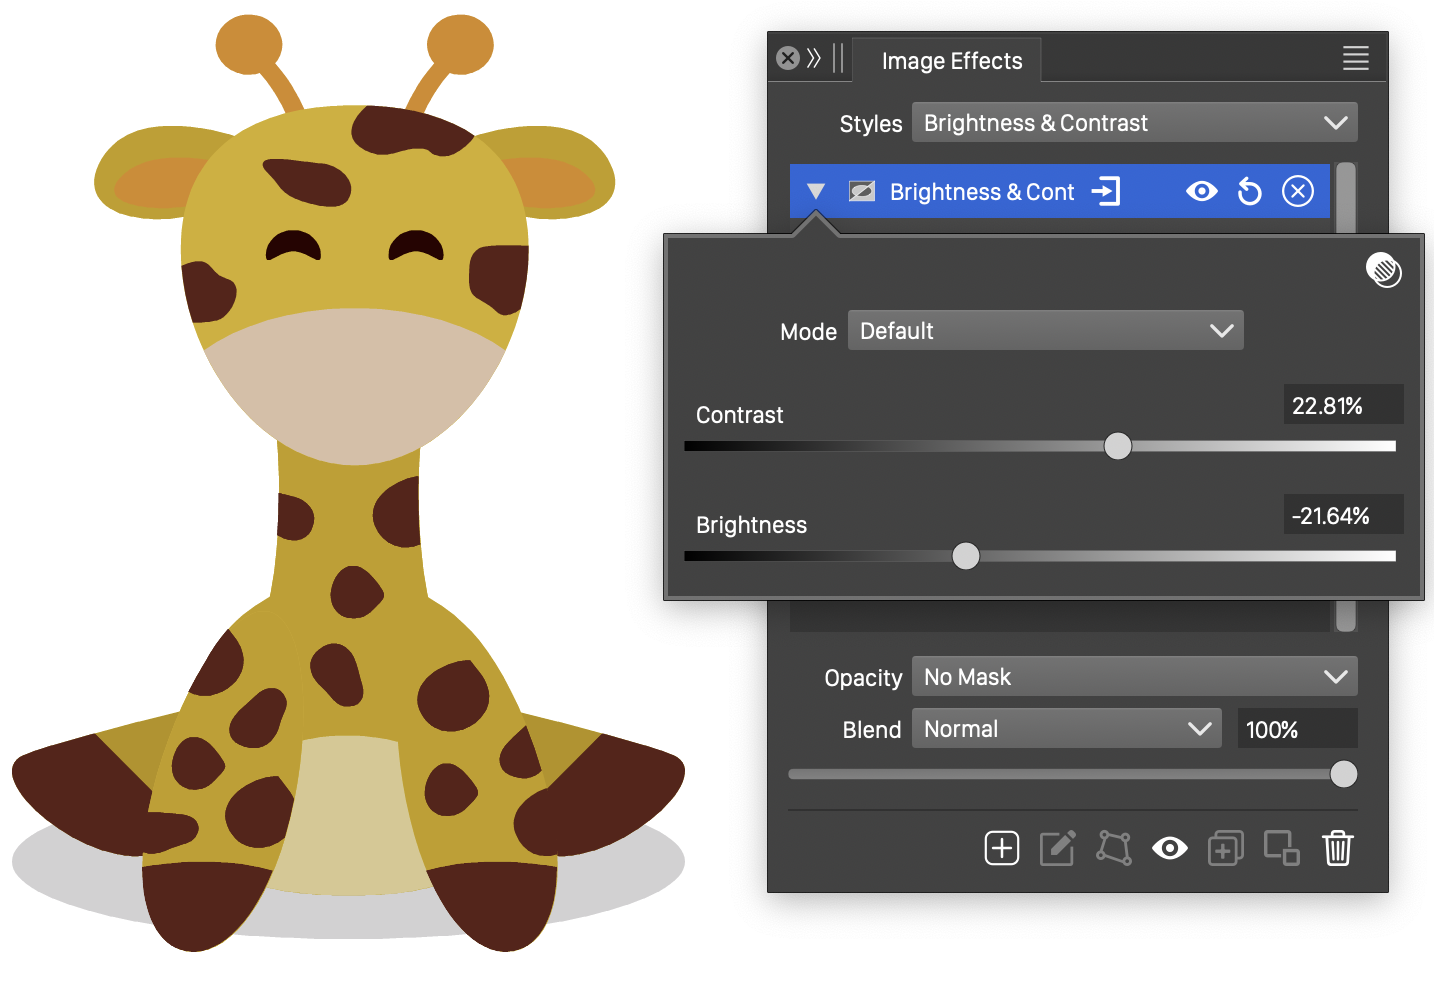Image resolution: width=1434 pixels, height=986 pixels.
Task: Expand the Blend mode Normal dropdown
Action: [x=1066, y=729]
